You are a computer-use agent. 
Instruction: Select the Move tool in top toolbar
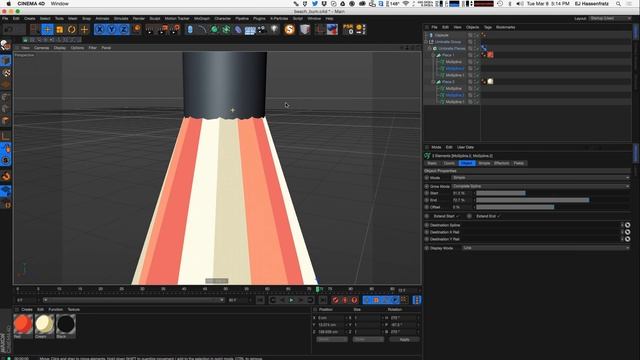coord(47,29)
